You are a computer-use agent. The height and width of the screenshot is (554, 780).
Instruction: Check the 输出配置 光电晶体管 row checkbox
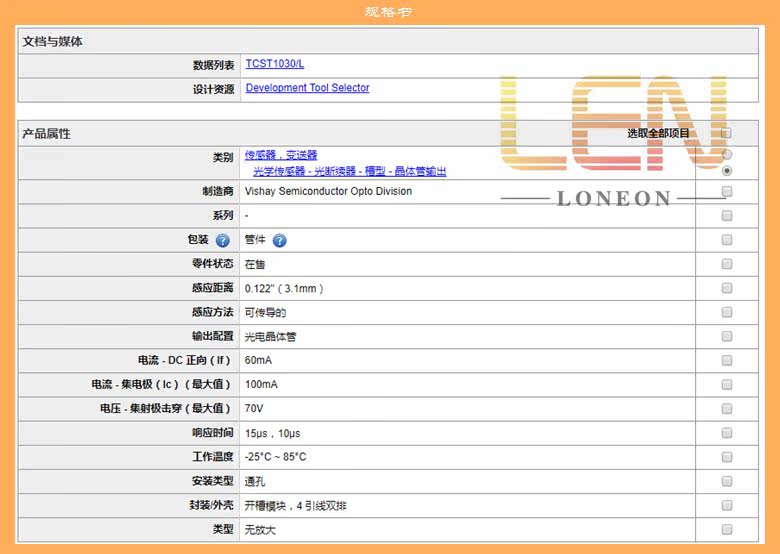(x=727, y=336)
